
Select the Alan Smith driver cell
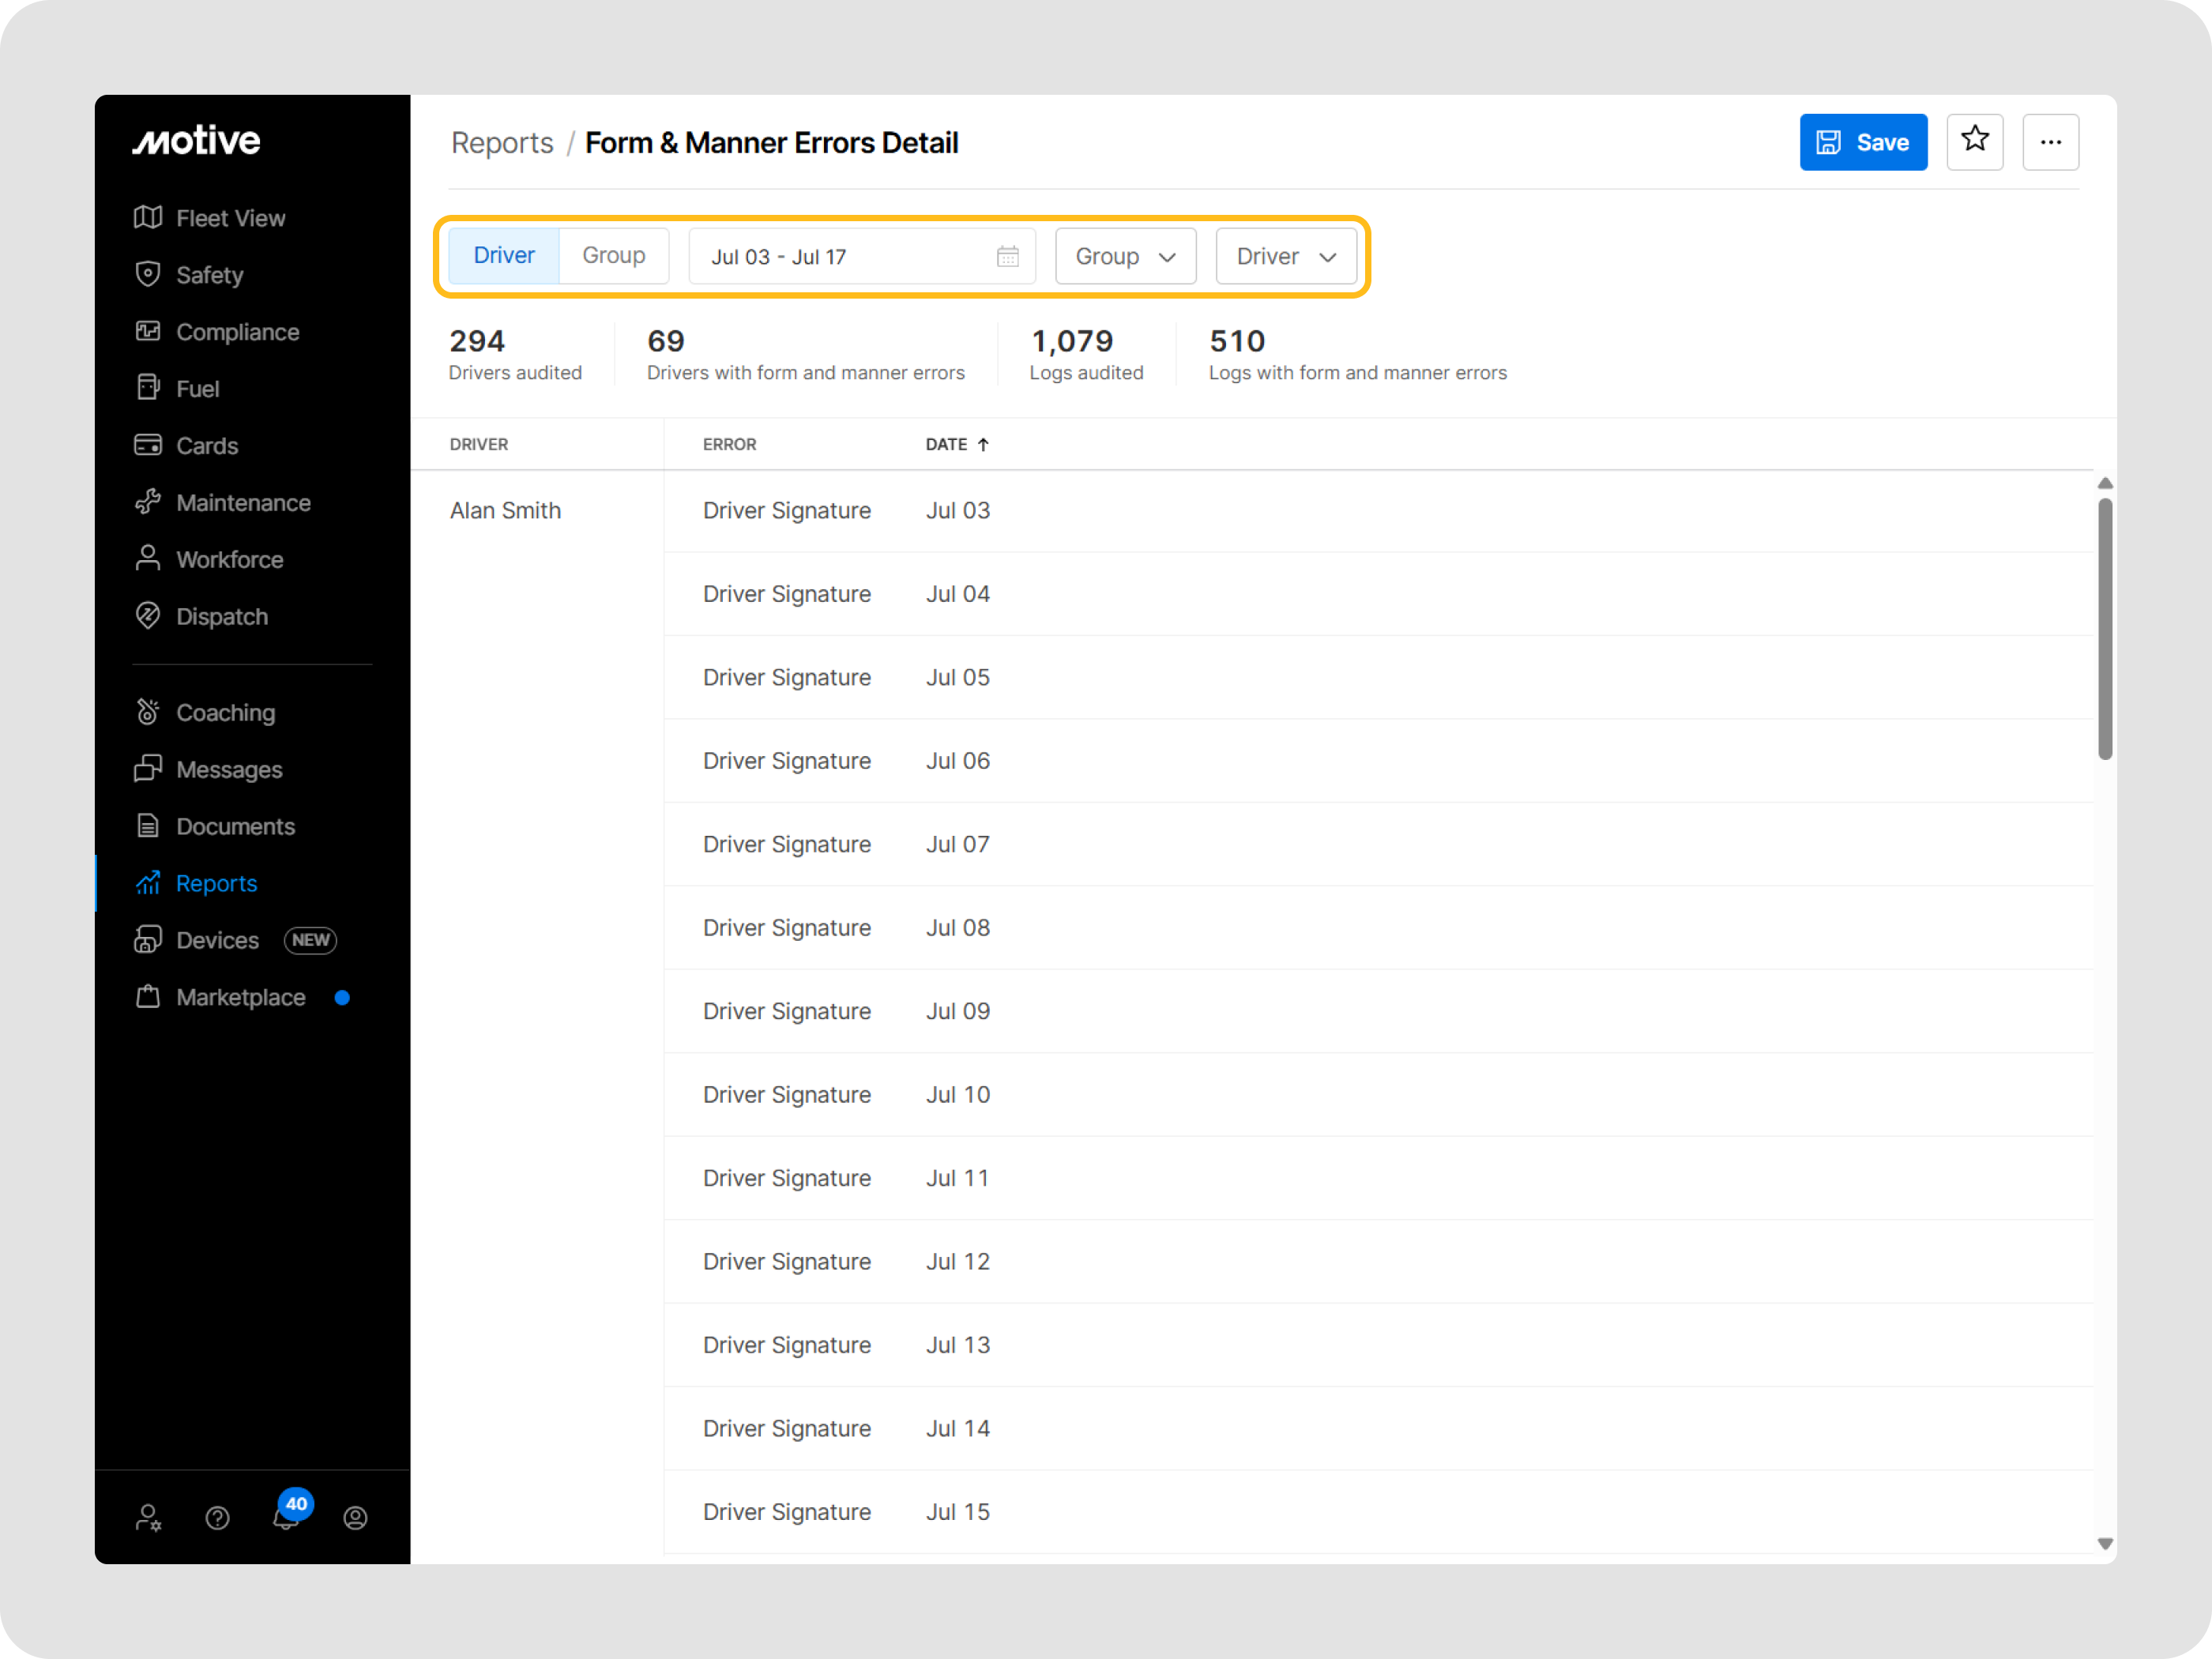point(505,511)
